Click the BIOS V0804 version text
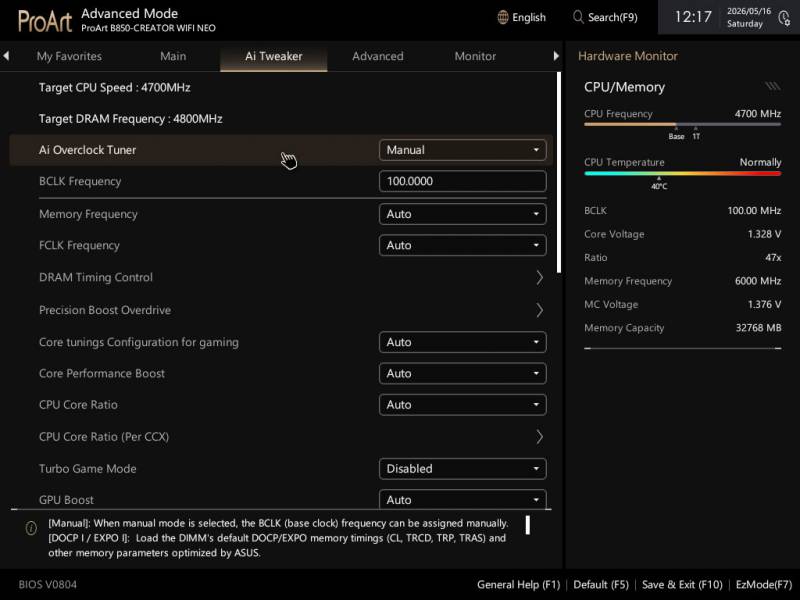 pos(47,585)
